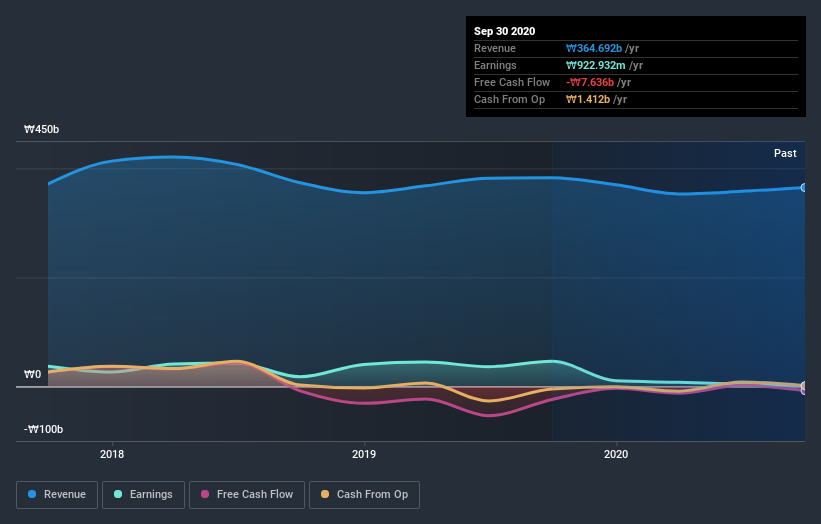Click the Revenue label in tooltip

click(495, 48)
